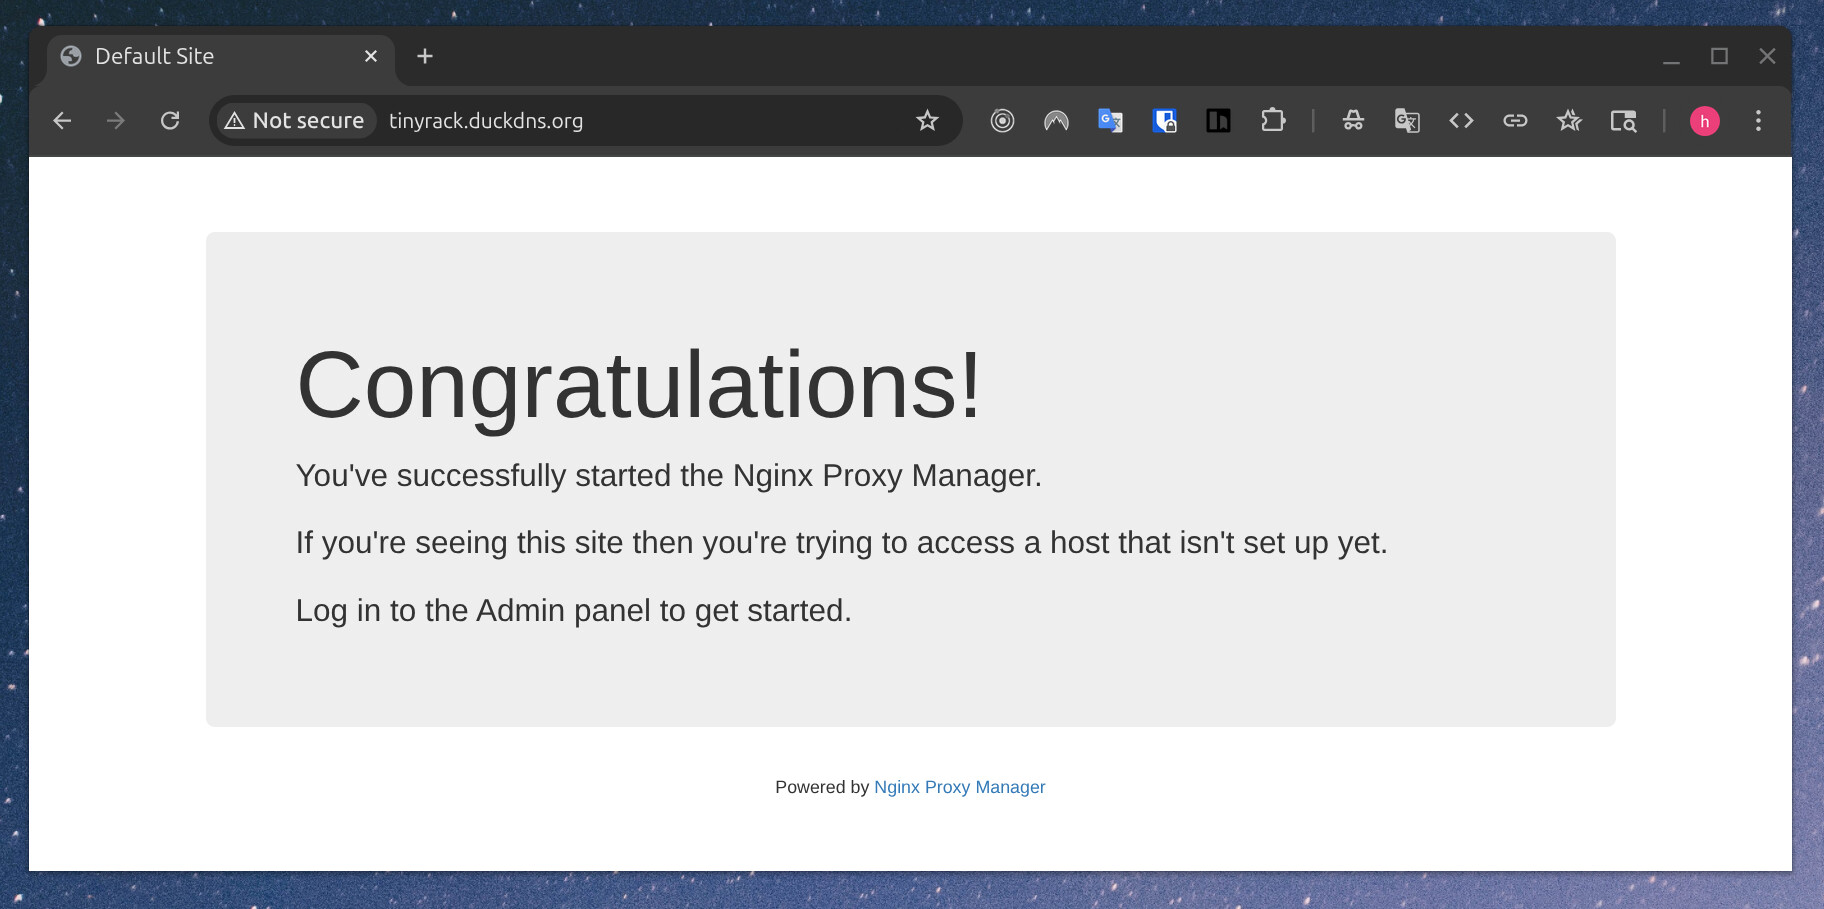Bookmark this page with the star icon
Screen dimensions: 1824x909
(927, 121)
